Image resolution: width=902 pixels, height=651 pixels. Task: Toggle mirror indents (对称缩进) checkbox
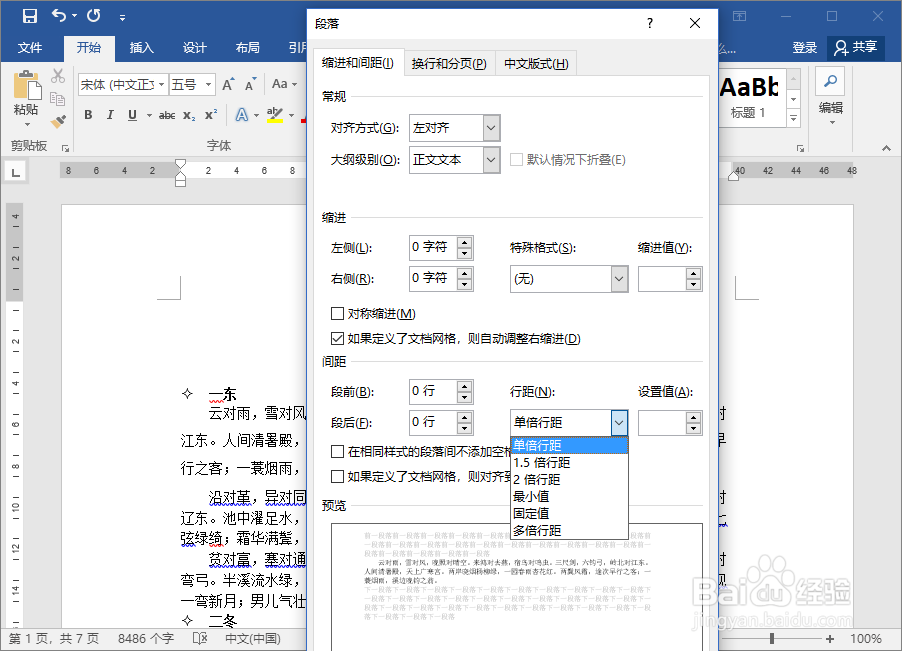pos(337,313)
